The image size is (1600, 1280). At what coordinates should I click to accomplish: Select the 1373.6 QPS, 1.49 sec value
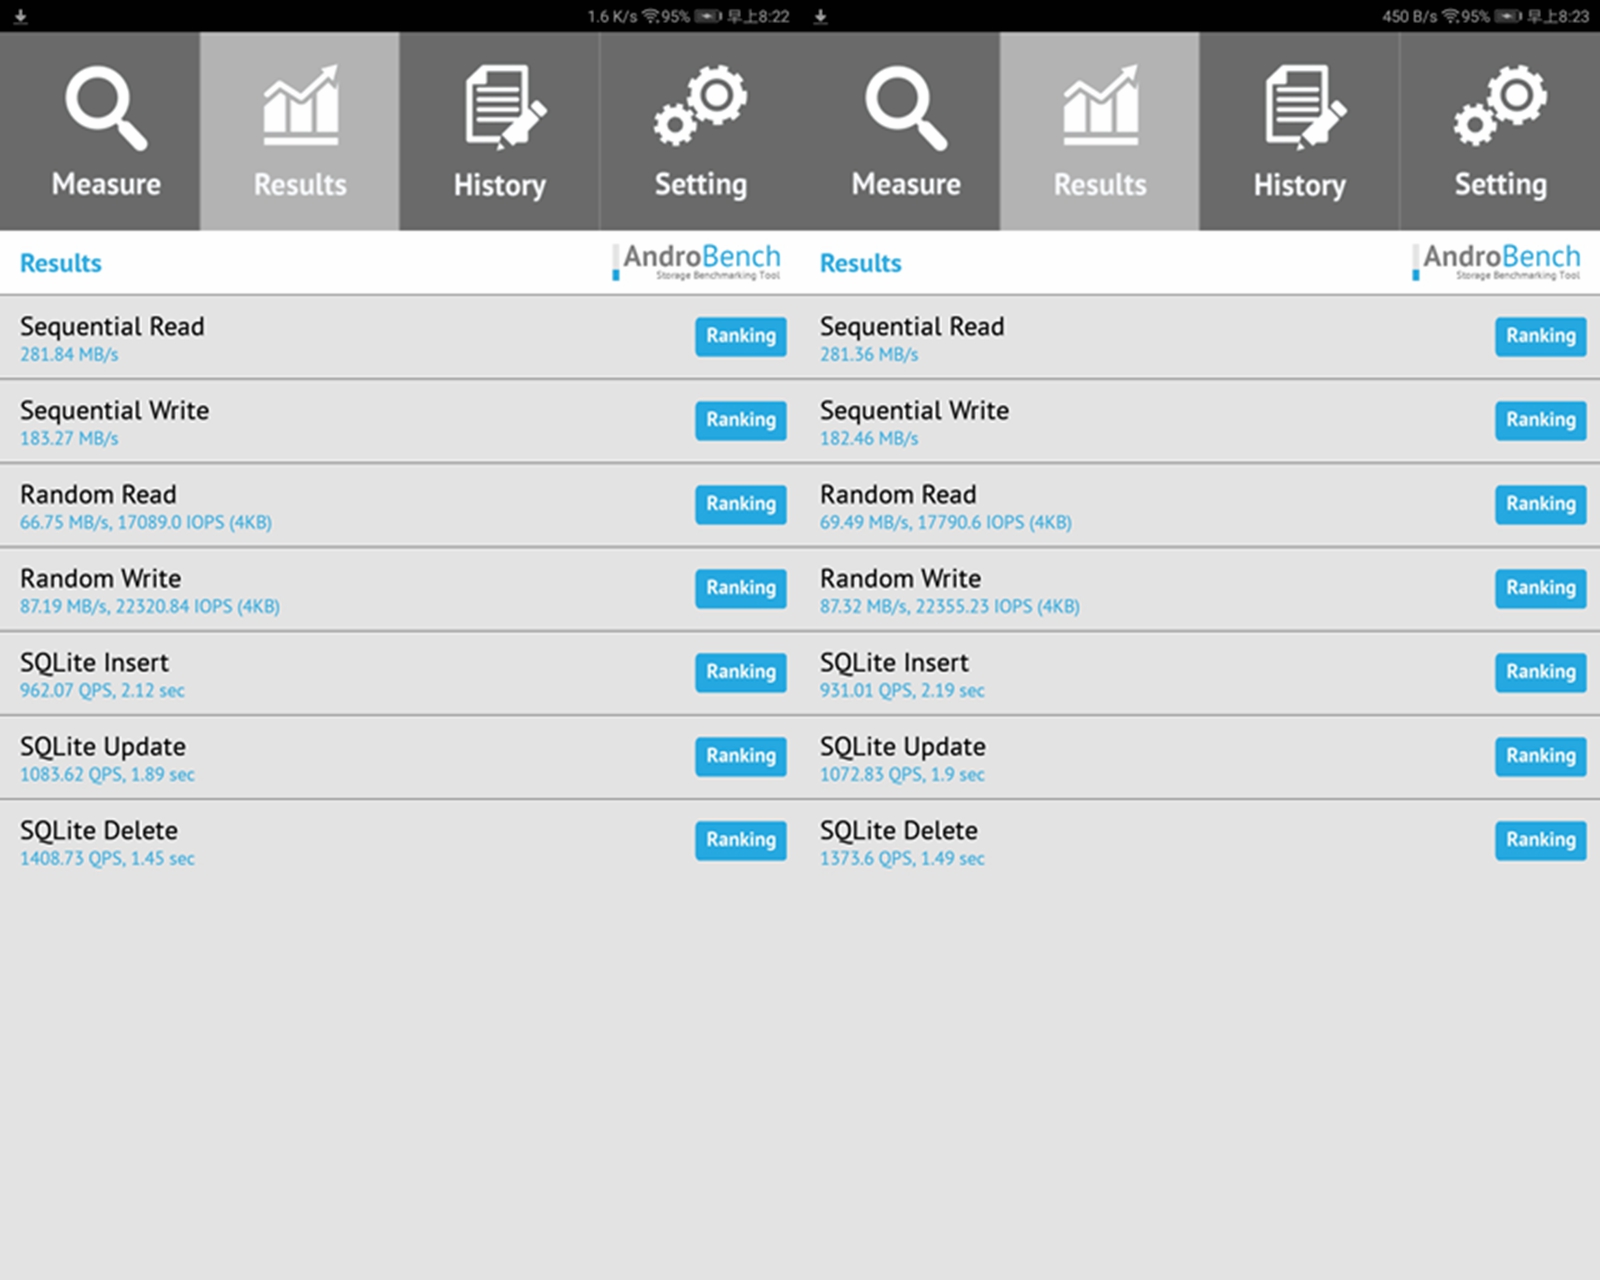[x=902, y=858]
